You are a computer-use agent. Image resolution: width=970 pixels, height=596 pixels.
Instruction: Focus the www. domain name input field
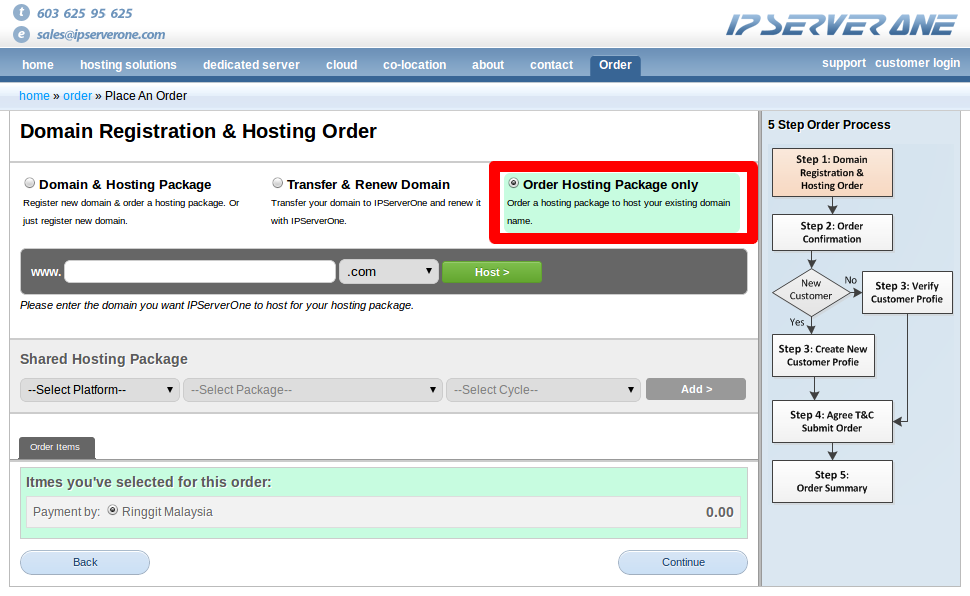point(200,272)
